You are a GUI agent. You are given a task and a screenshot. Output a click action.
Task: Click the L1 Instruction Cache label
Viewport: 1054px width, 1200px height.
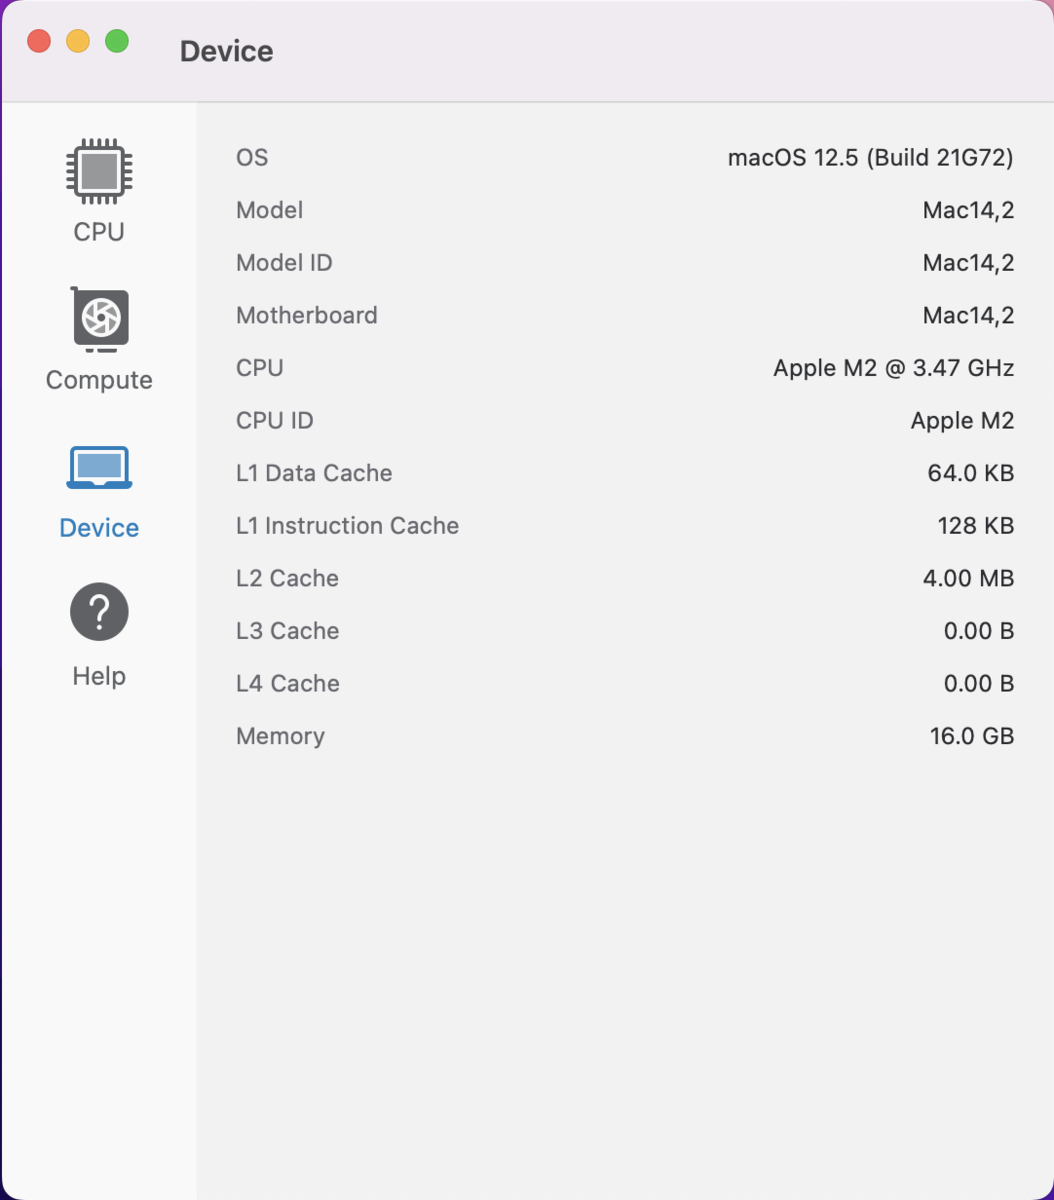coord(347,526)
